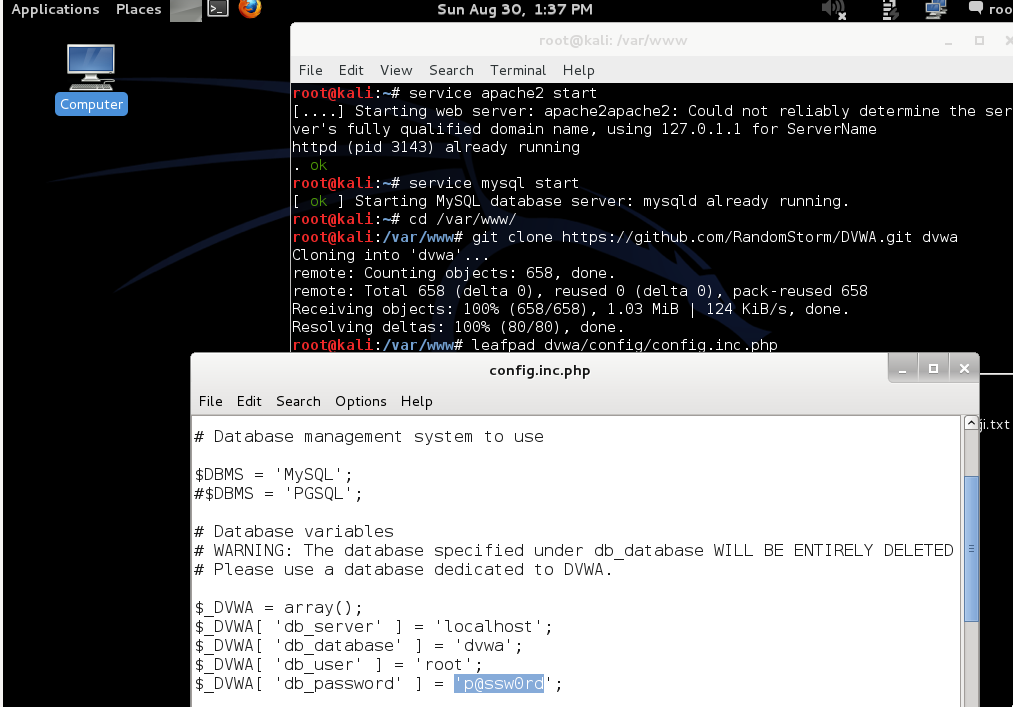Open the Leafpad File menu

coord(210,401)
